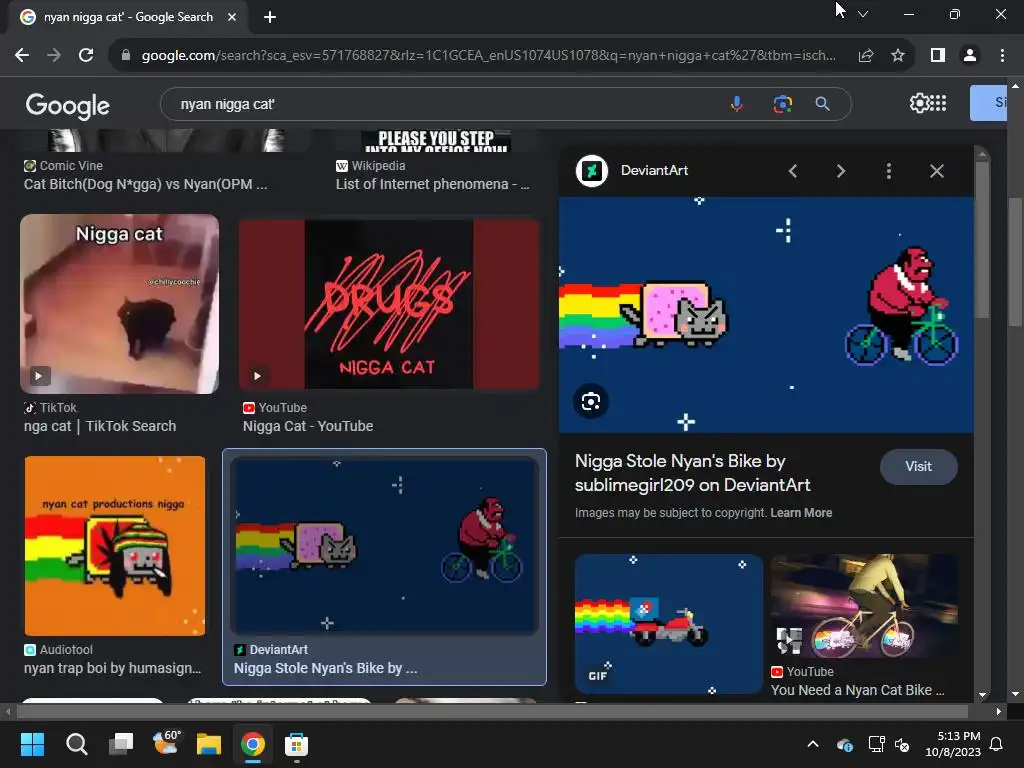
Task: Reload the current page
Action: click(86, 56)
